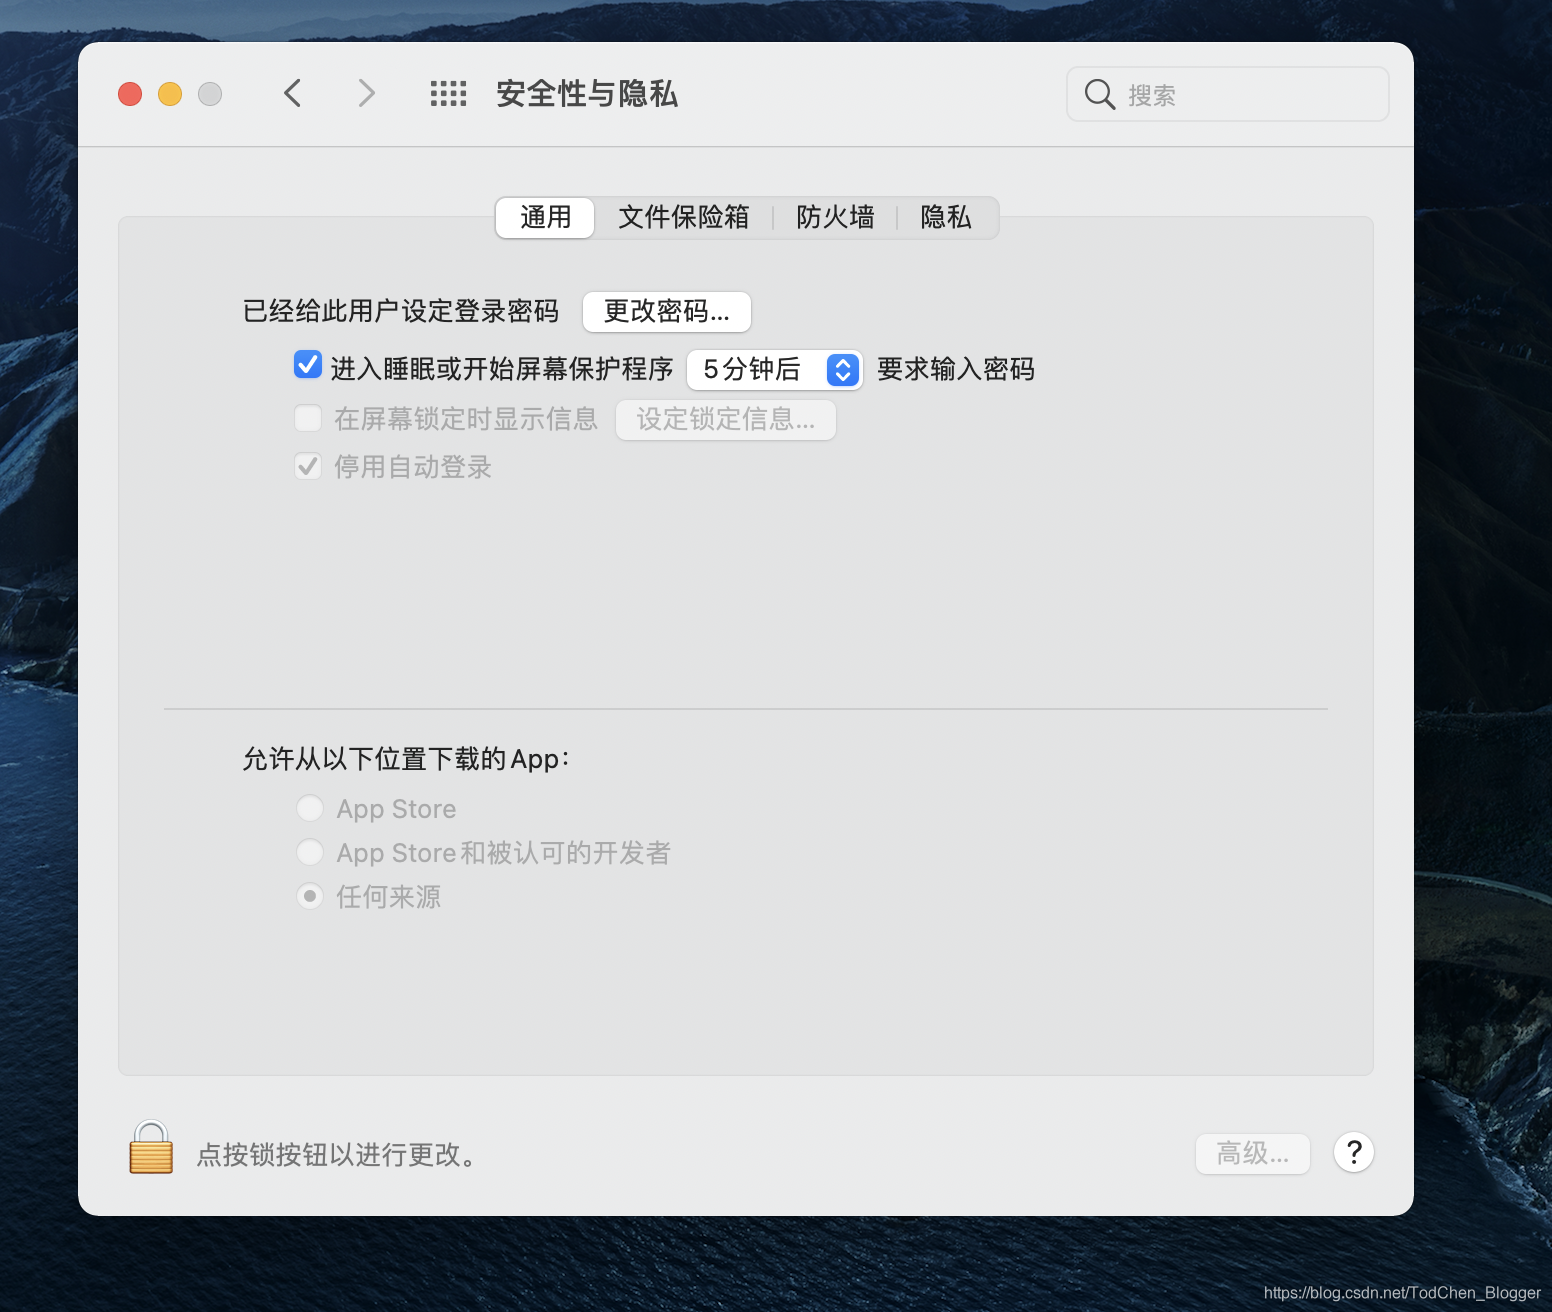Go back with the left chevron arrow

click(x=292, y=94)
